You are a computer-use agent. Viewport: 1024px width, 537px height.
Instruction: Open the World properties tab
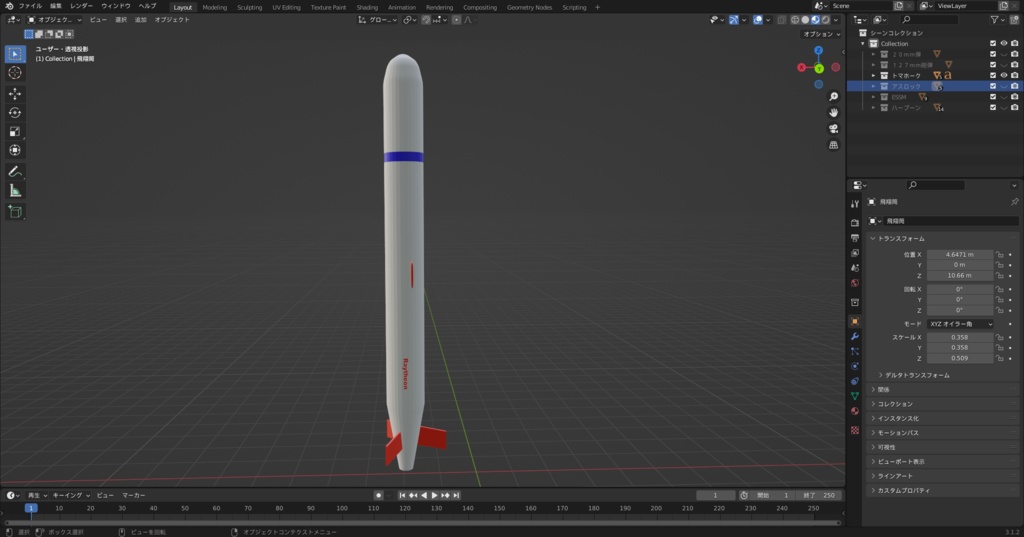855,283
